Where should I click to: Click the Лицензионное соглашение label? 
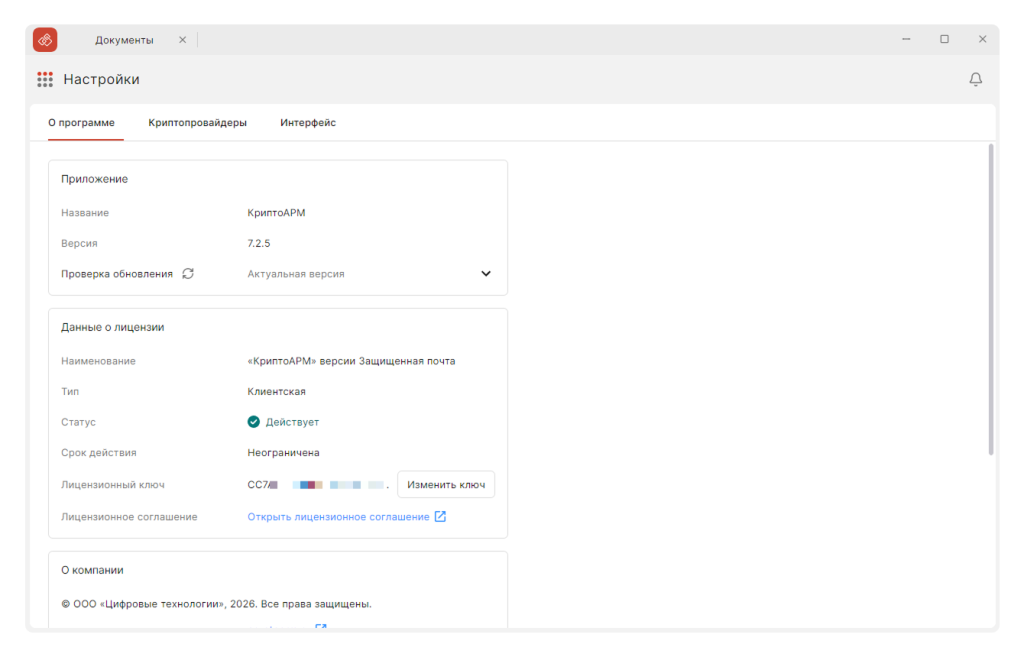(x=129, y=517)
